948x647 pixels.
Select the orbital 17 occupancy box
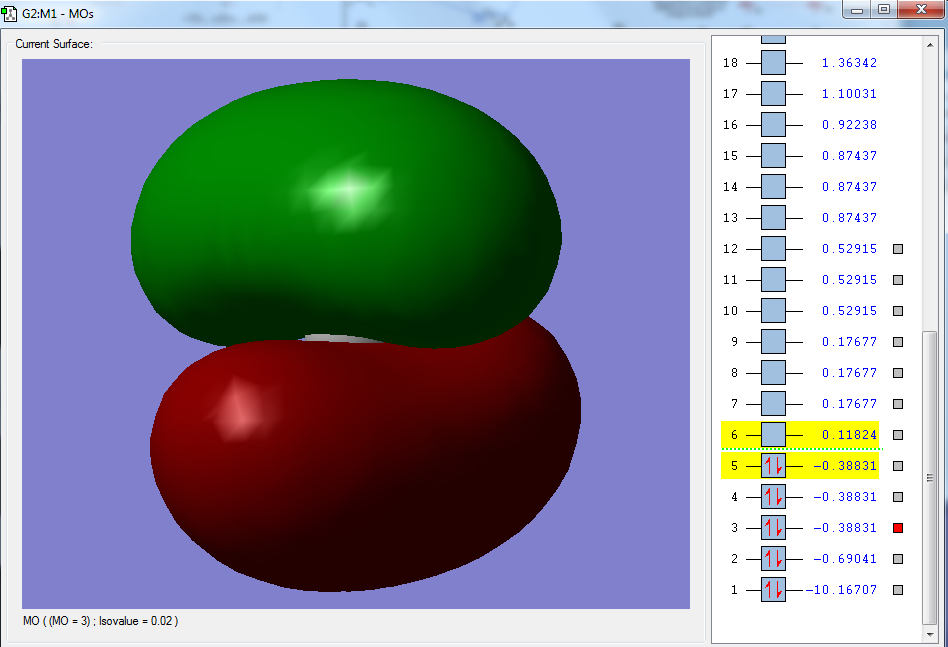click(x=773, y=94)
